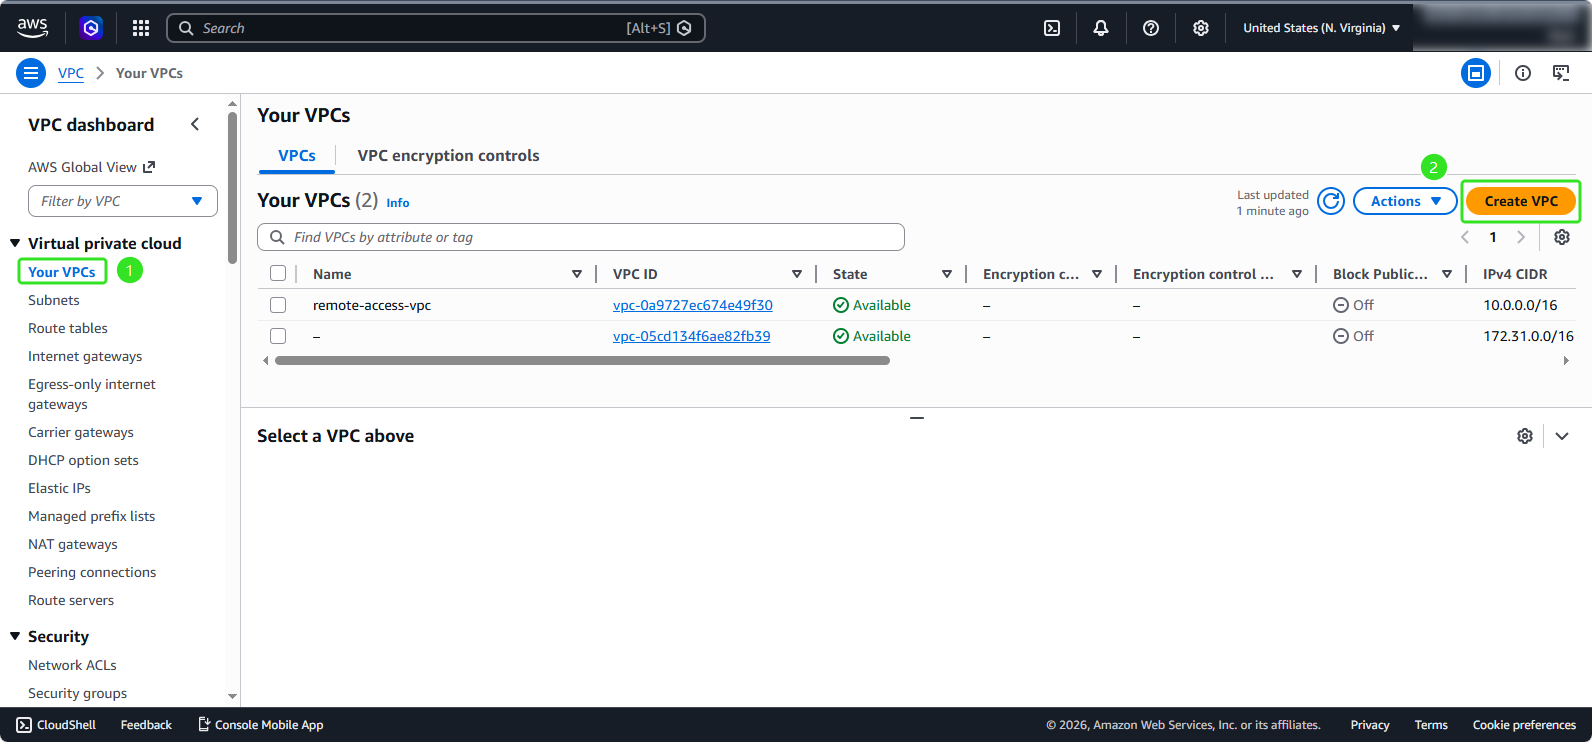Open DHCP option sets in the sidebar
1592x742 pixels.
click(x=83, y=460)
